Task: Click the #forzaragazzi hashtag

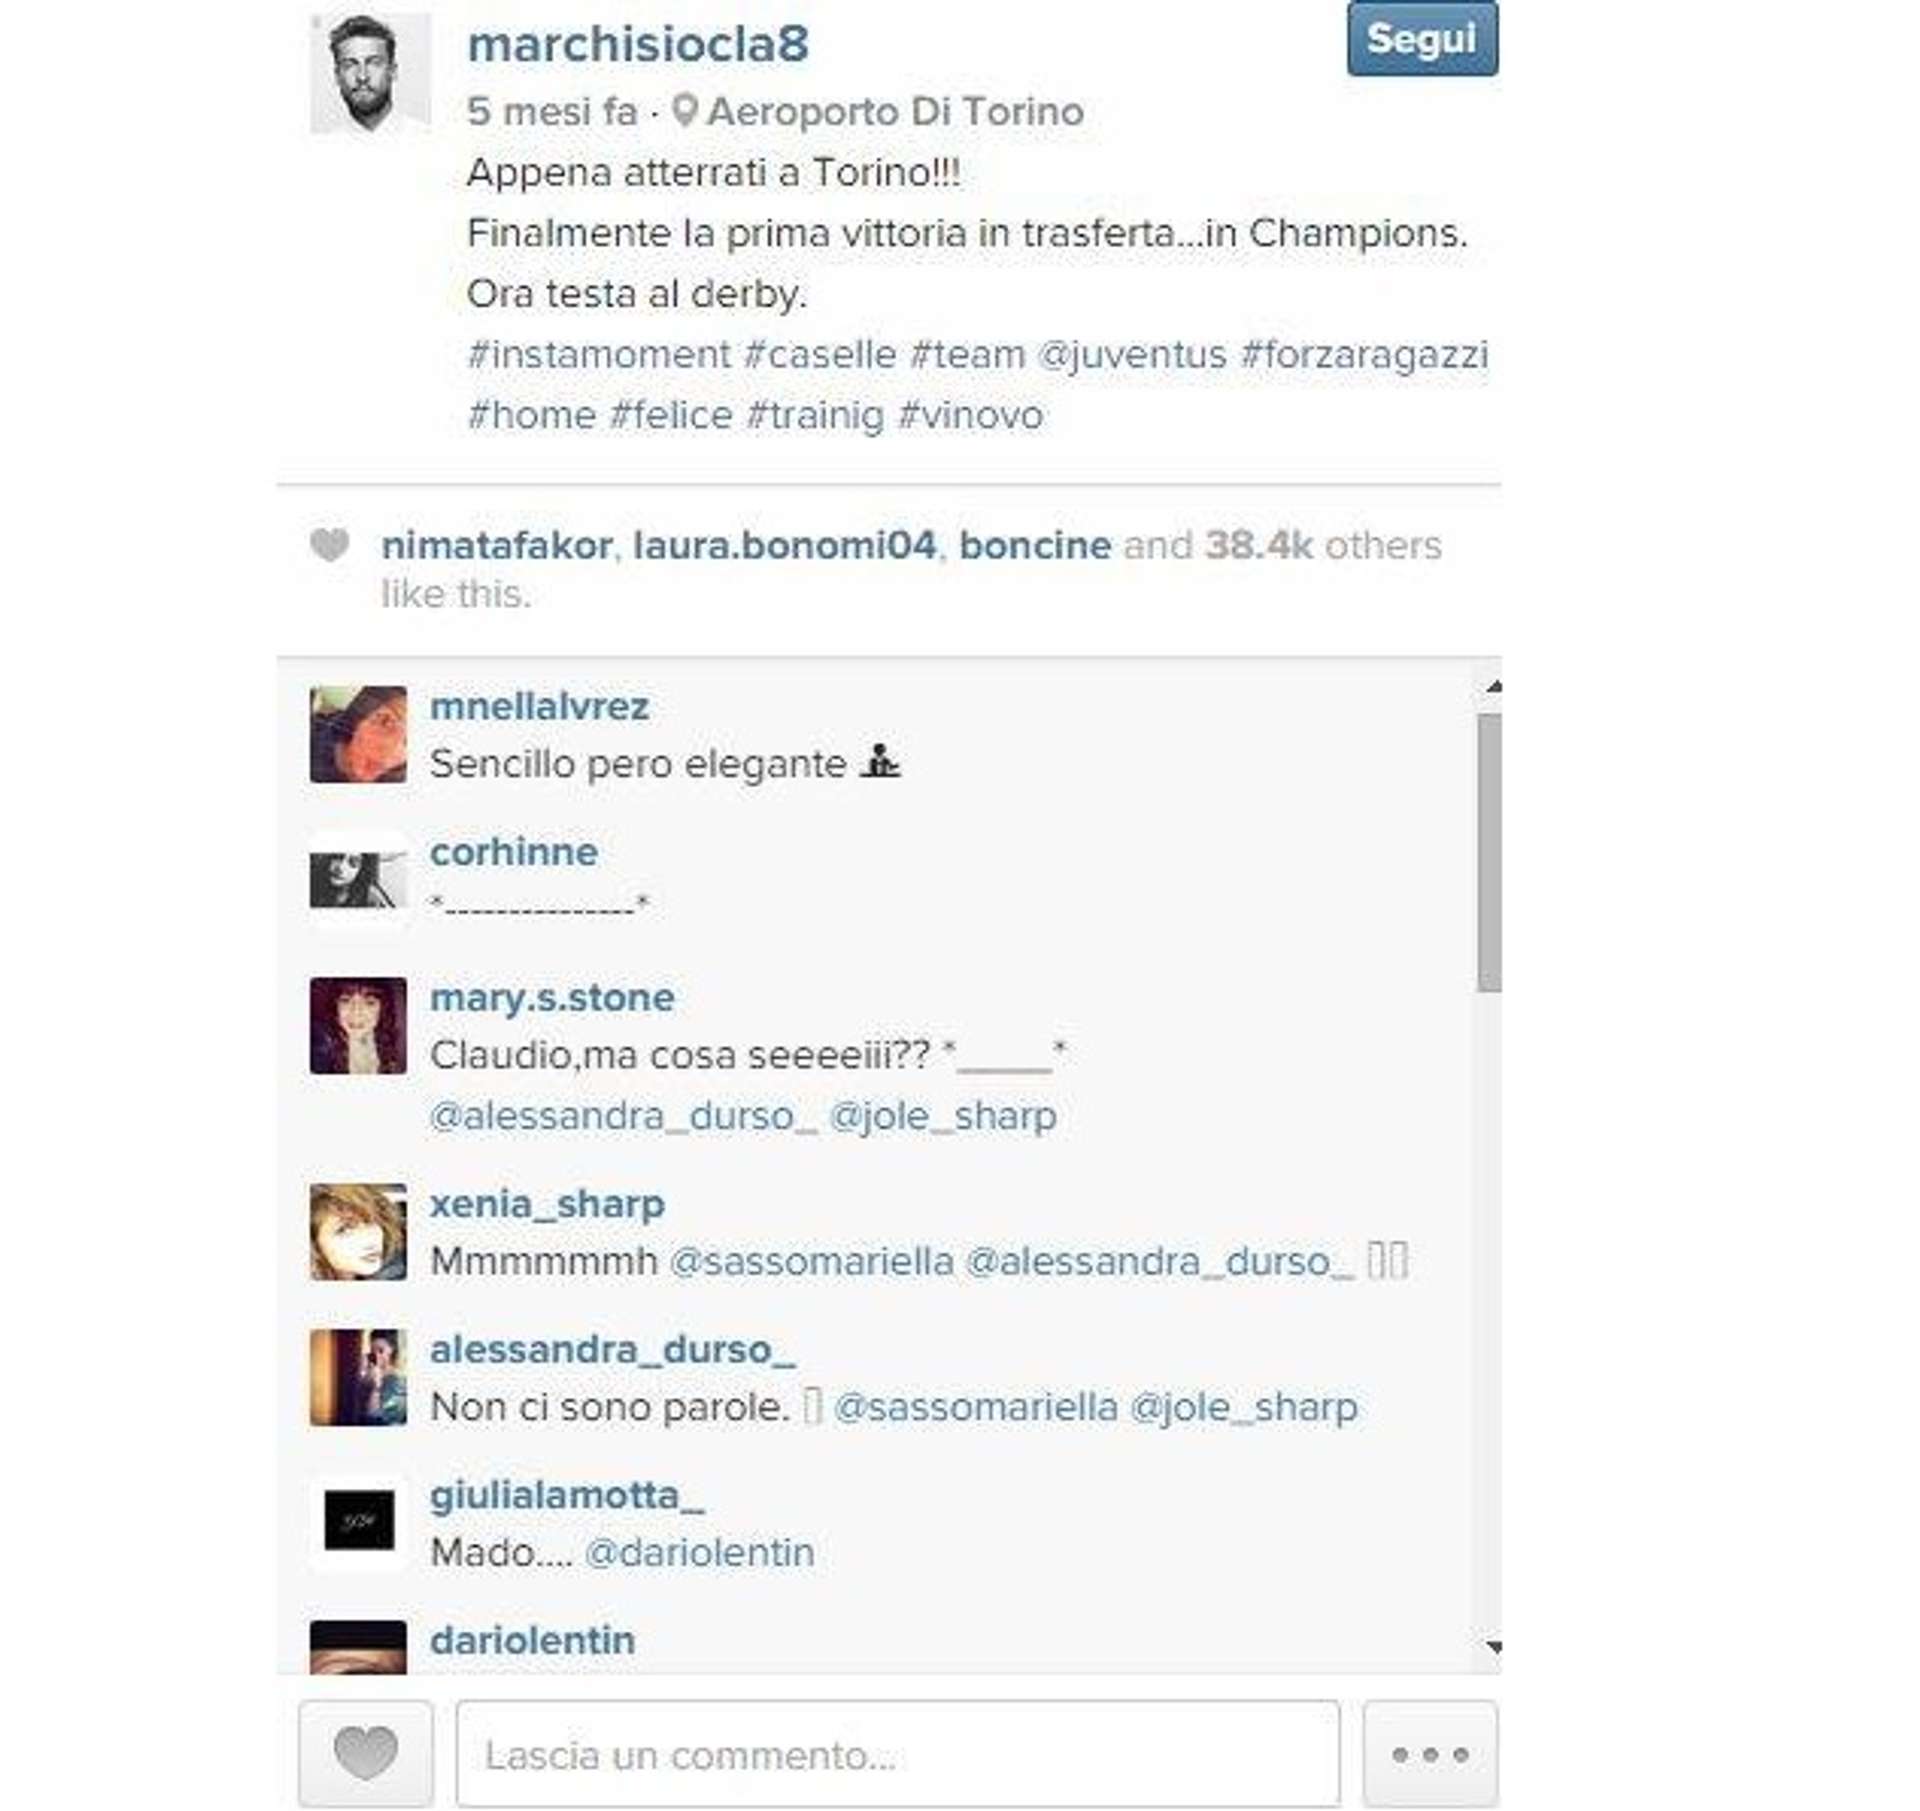Action: tap(1364, 355)
